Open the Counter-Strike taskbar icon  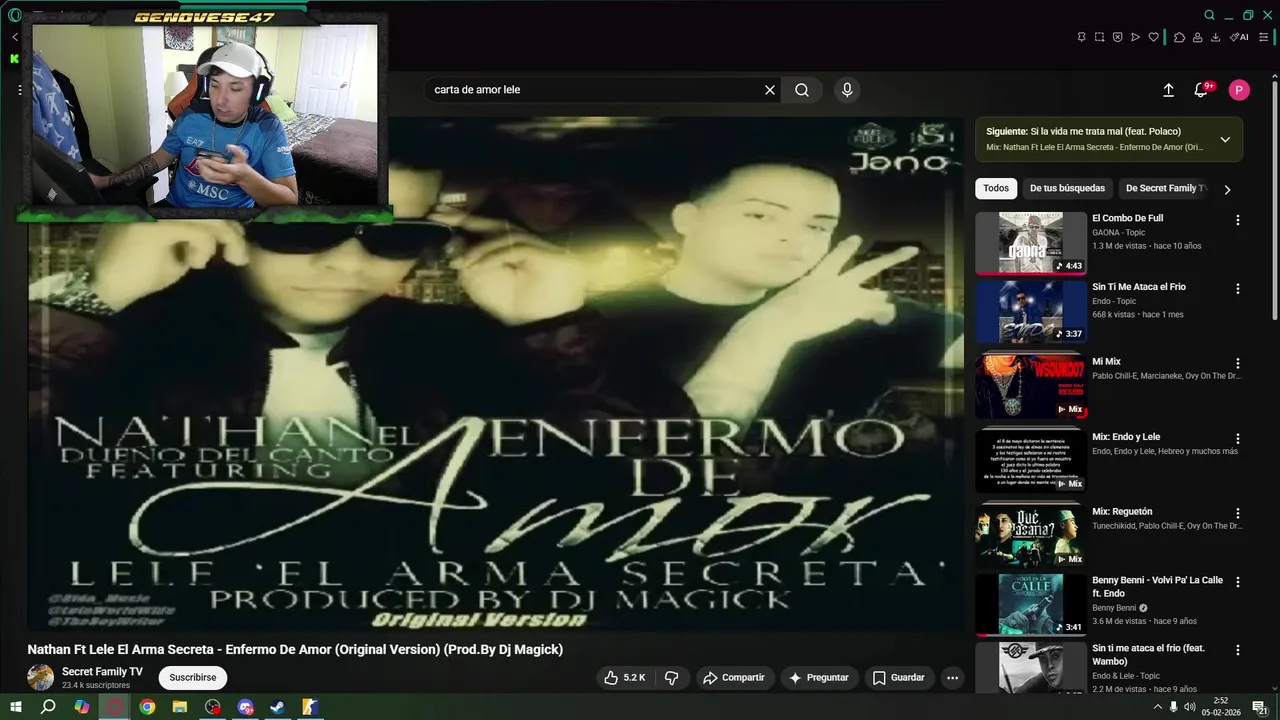coord(311,707)
